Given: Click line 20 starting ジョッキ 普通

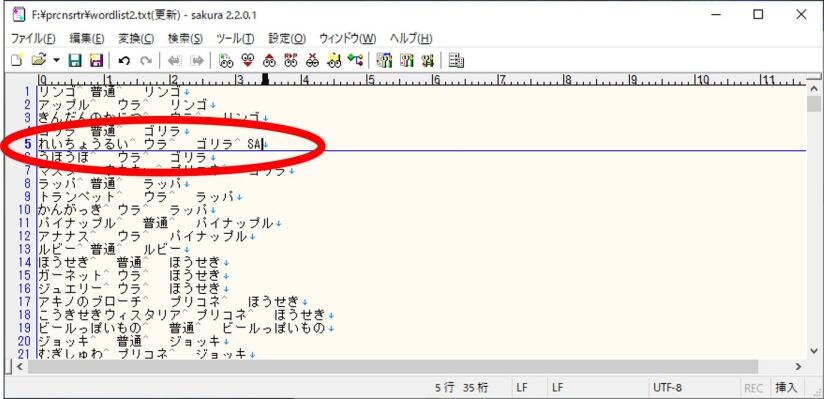Looking at the screenshot, I should pyautogui.click(x=133, y=341).
